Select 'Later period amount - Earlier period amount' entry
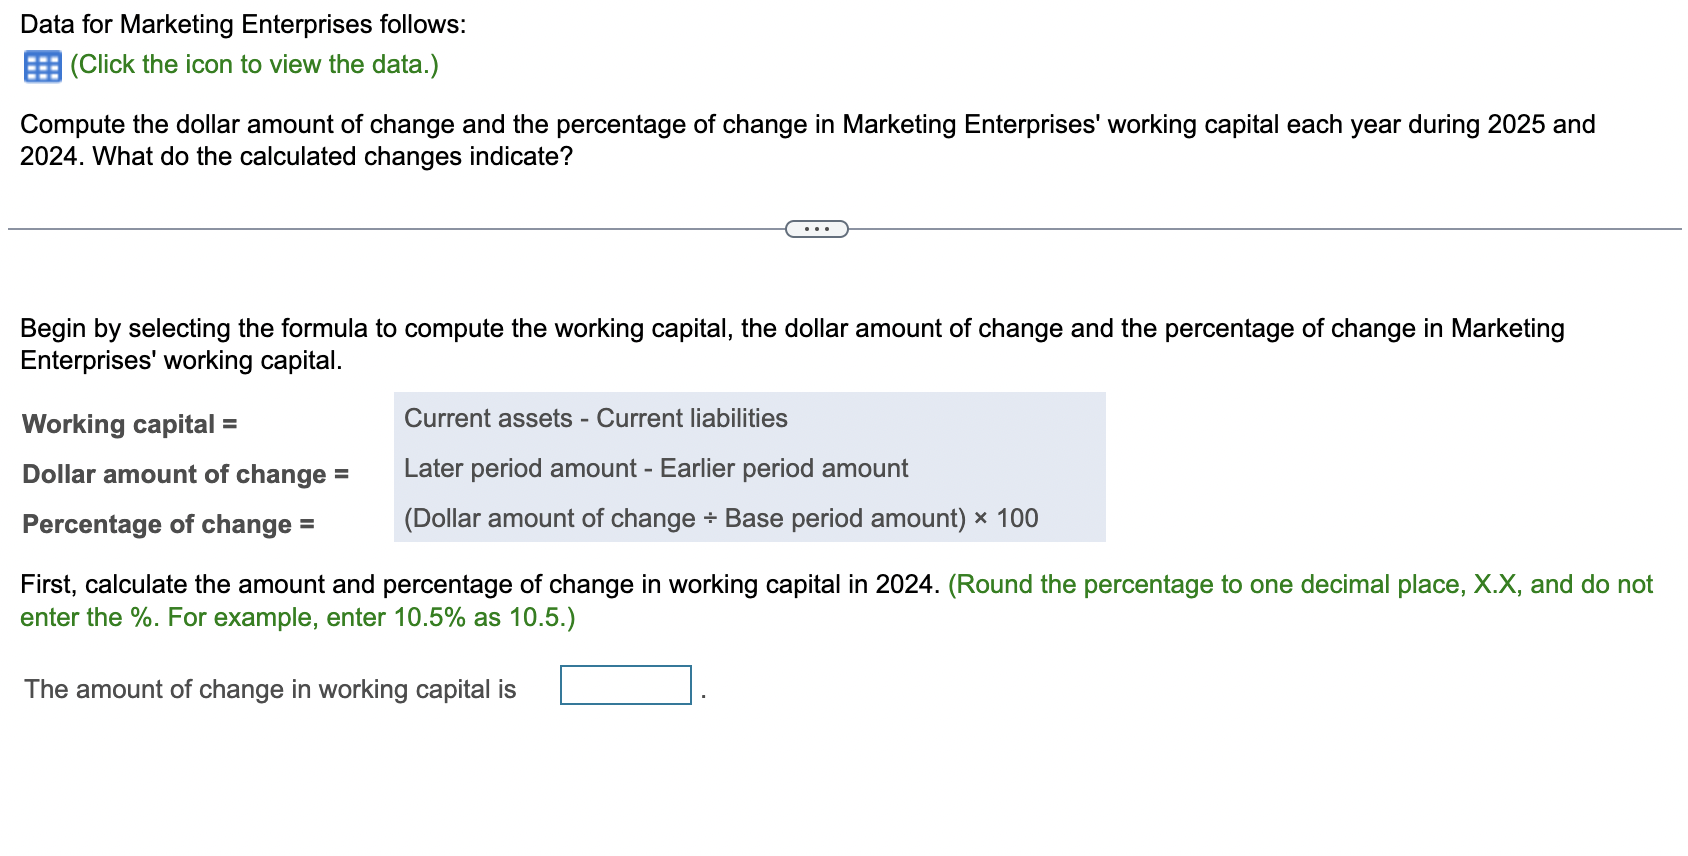Viewport: 1688px width, 856px height. tap(655, 468)
